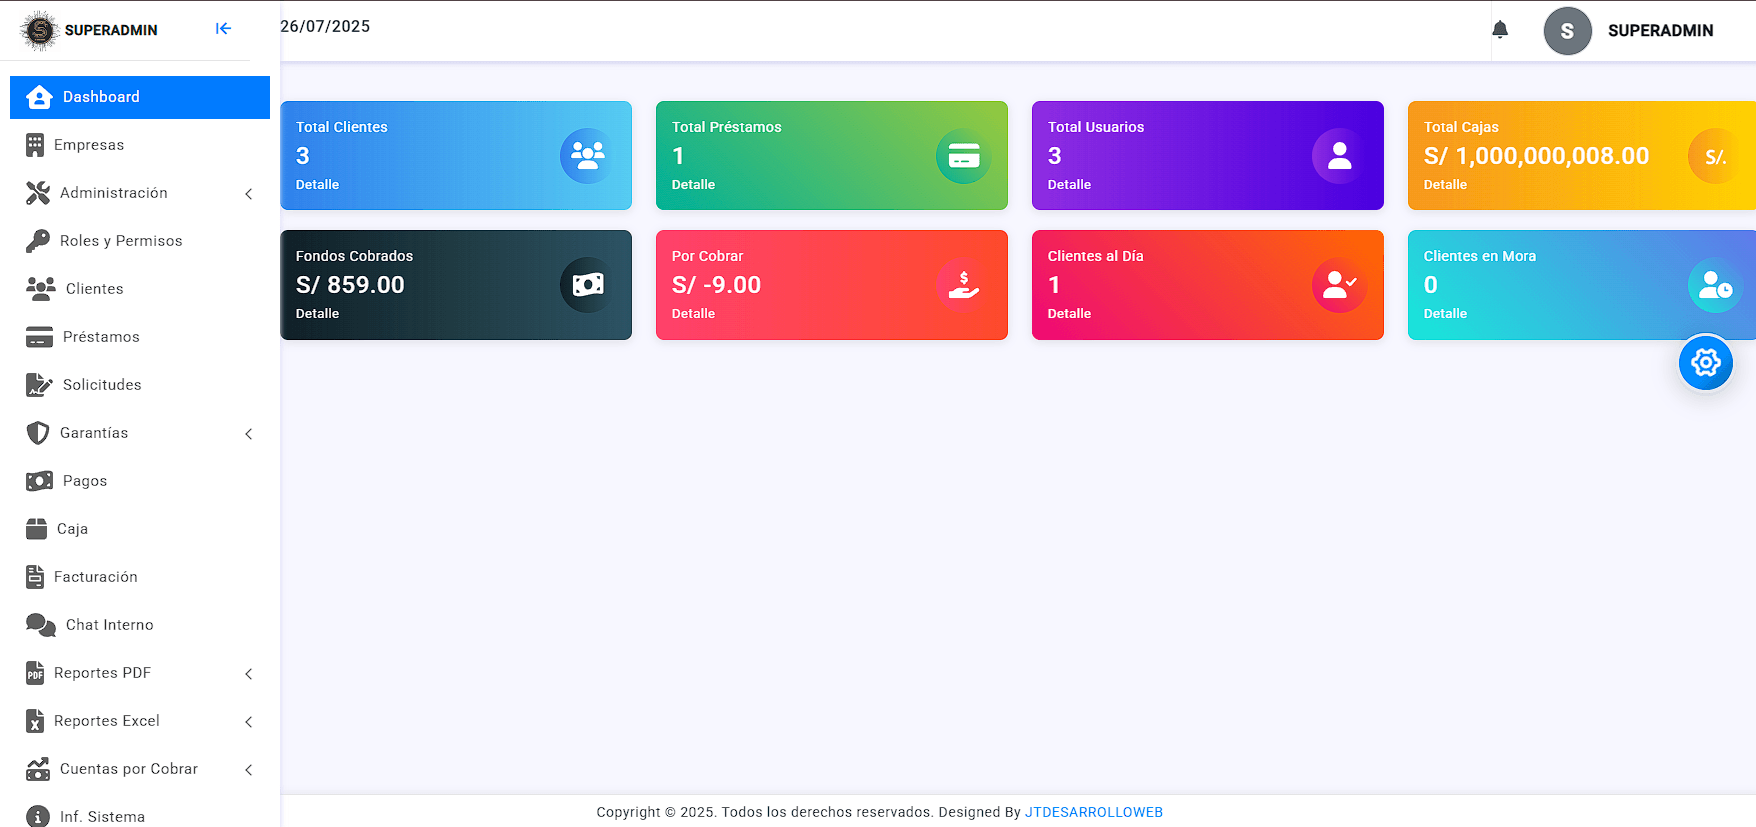This screenshot has height=827, width=1756.
Task: Follow the JTDESARROLLOWEB footer link
Action: click(1093, 812)
